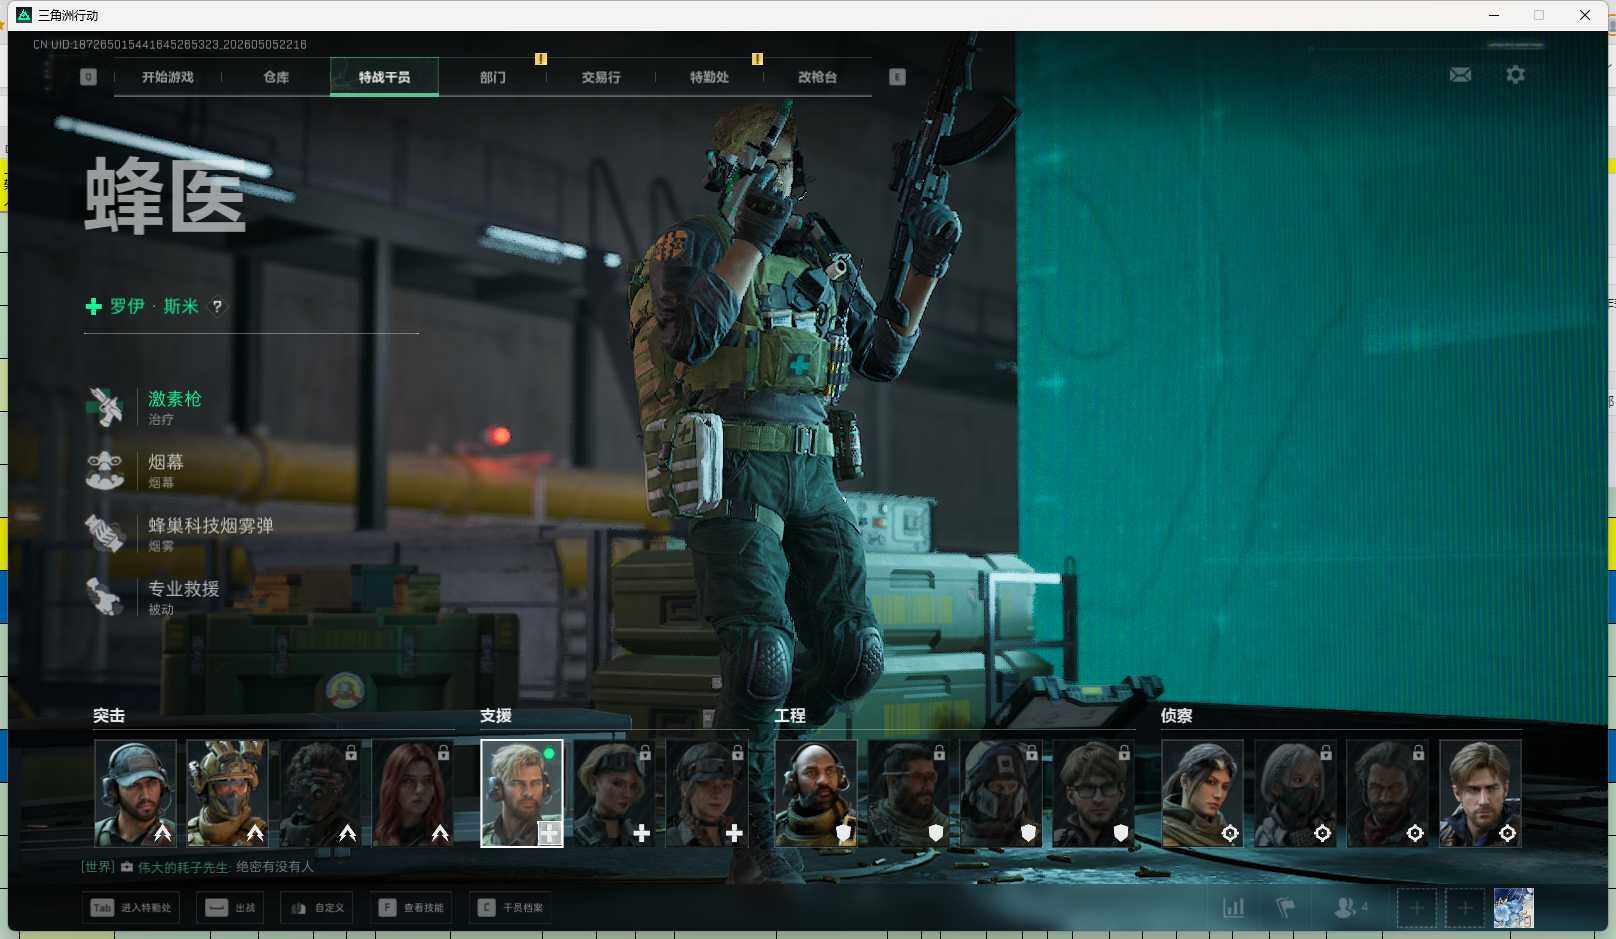Image resolution: width=1616 pixels, height=939 pixels.
Task: Select the locked blonde woman support operator
Action: (614, 793)
